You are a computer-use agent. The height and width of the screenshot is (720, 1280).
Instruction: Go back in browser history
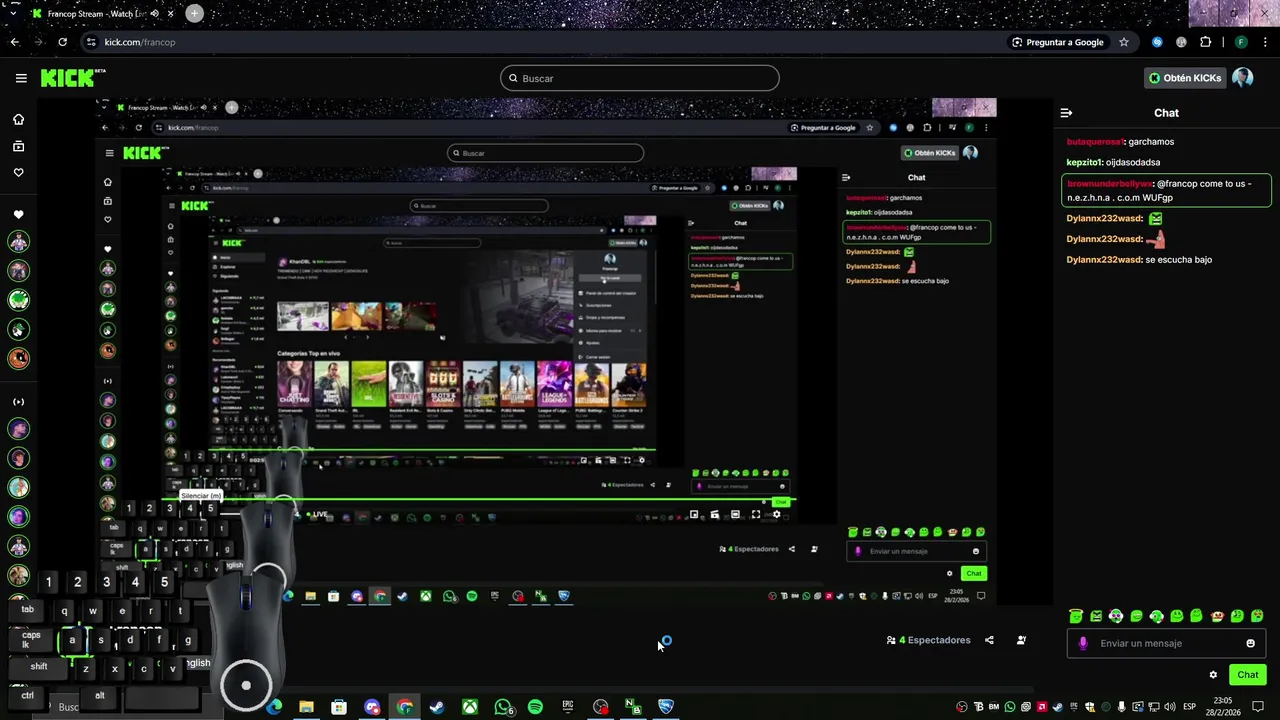pyautogui.click(x=14, y=42)
